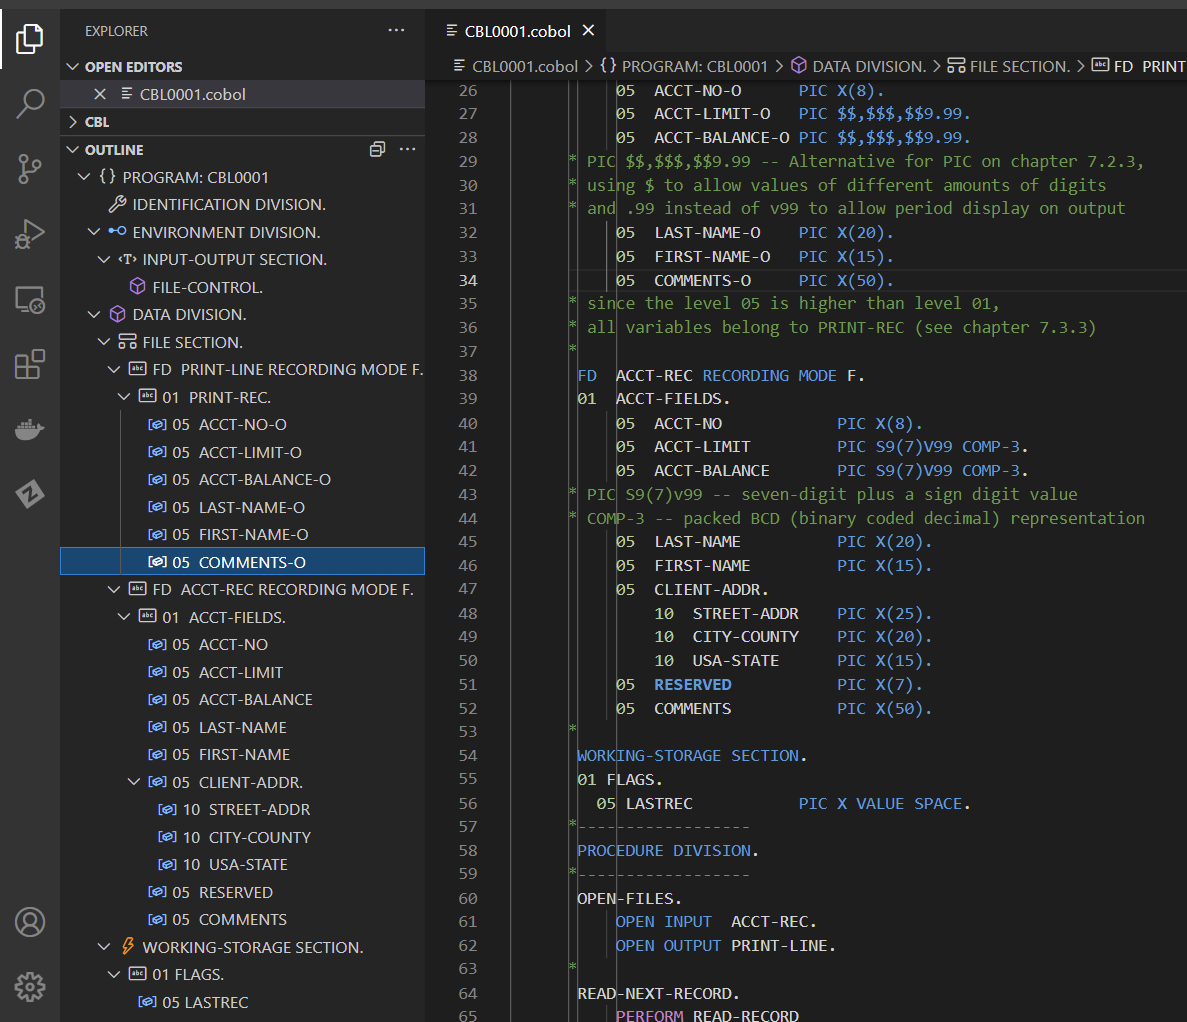Open the Remote Explorer icon

coord(30,299)
